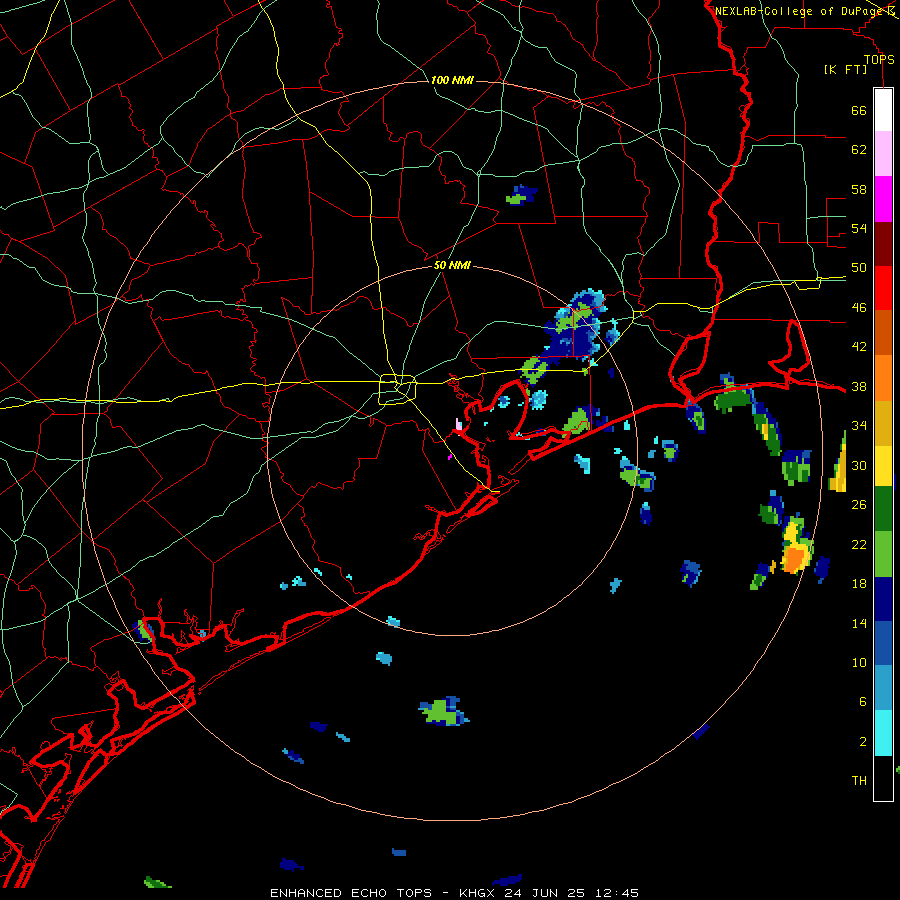The height and width of the screenshot is (900, 900).
Task: Select the light pink legend swatch
Action: (883, 154)
